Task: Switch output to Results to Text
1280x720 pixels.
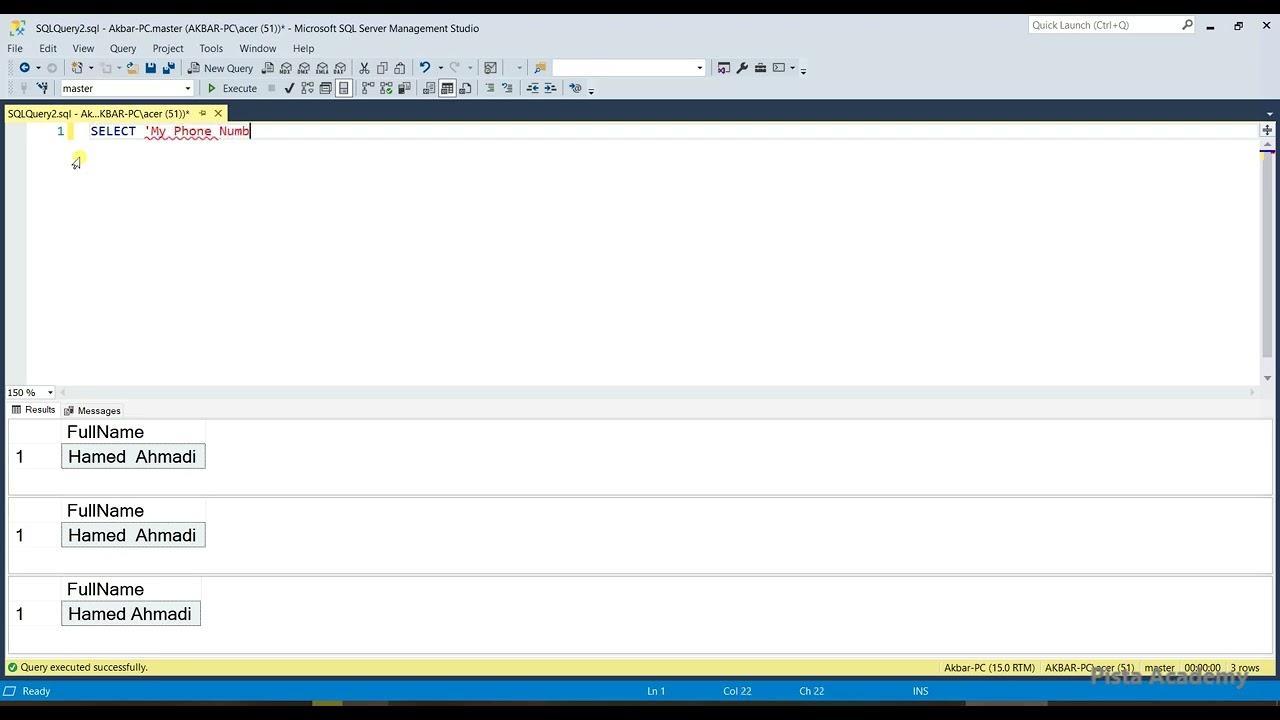Action: pos(429,88)
